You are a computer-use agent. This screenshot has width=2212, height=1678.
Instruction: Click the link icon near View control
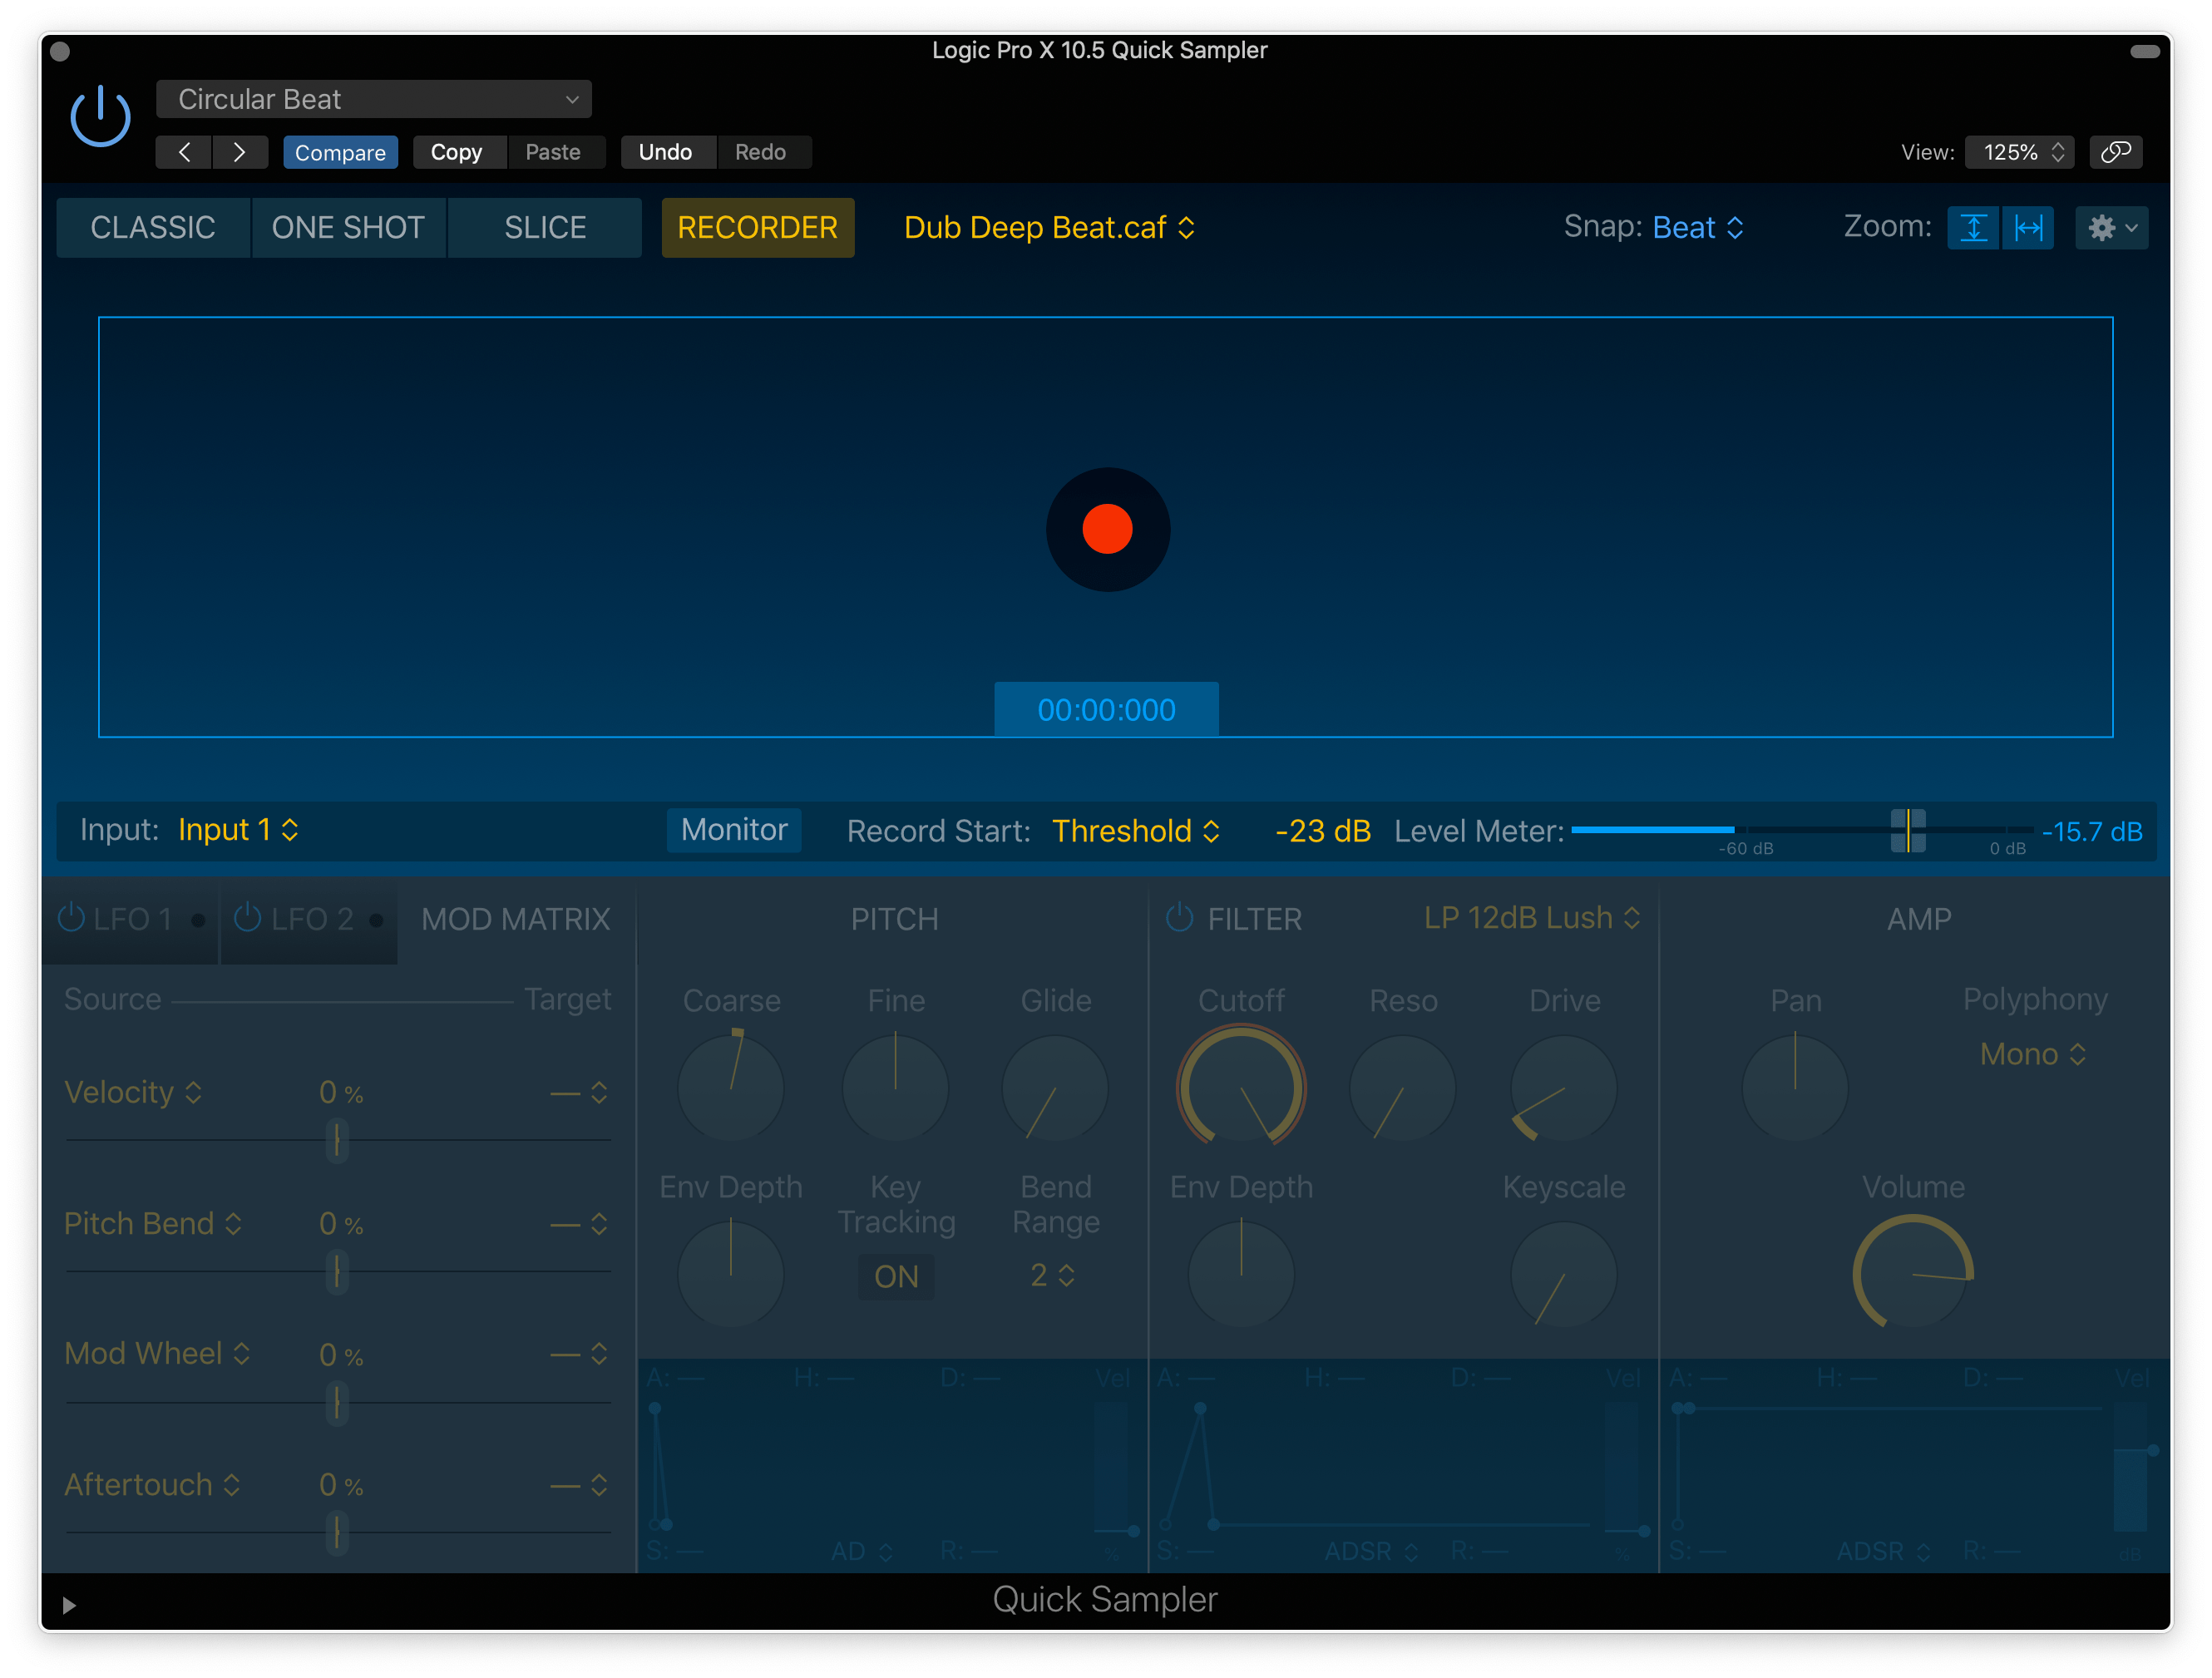2117,152
